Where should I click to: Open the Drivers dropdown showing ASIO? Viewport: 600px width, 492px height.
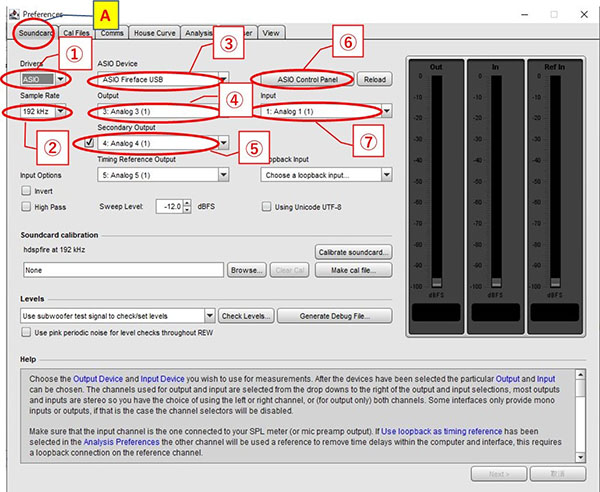62,78
